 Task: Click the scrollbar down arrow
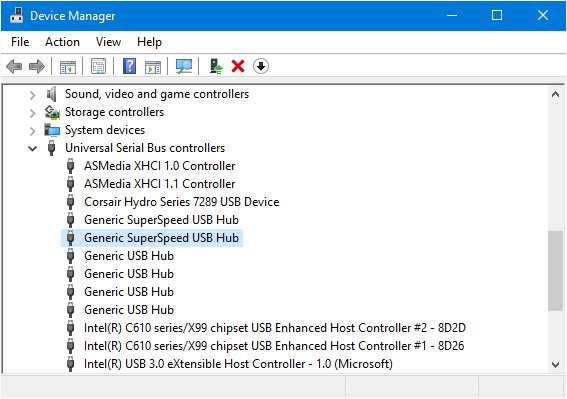555,364
